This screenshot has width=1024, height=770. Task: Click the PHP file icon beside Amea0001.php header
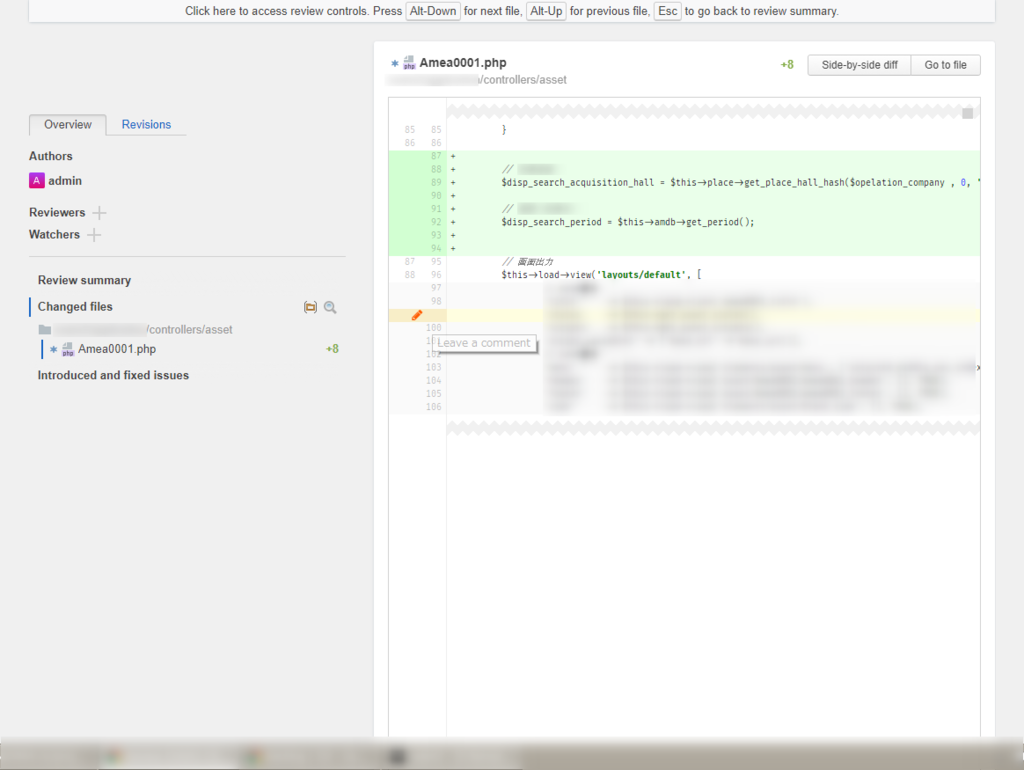[409, 63]
